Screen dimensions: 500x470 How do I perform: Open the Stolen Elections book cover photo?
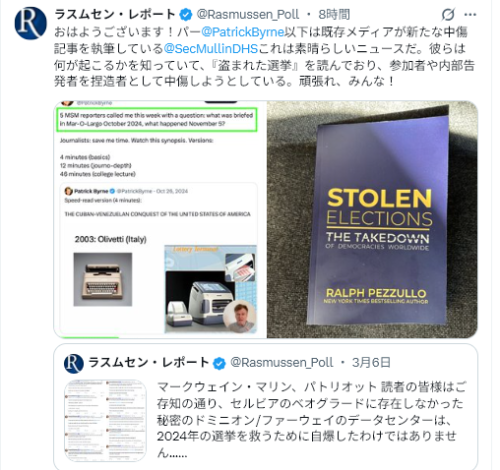(x=372, y=219)
